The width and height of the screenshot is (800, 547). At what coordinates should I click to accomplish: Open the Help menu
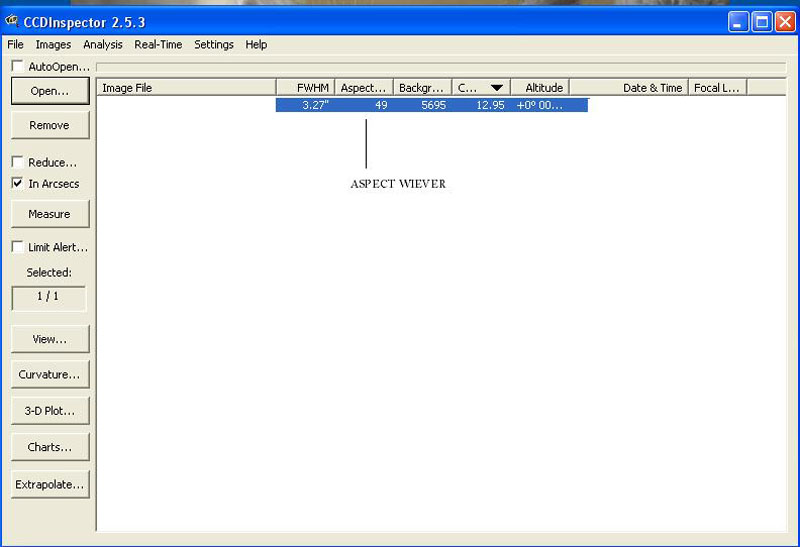pos(256,45)
